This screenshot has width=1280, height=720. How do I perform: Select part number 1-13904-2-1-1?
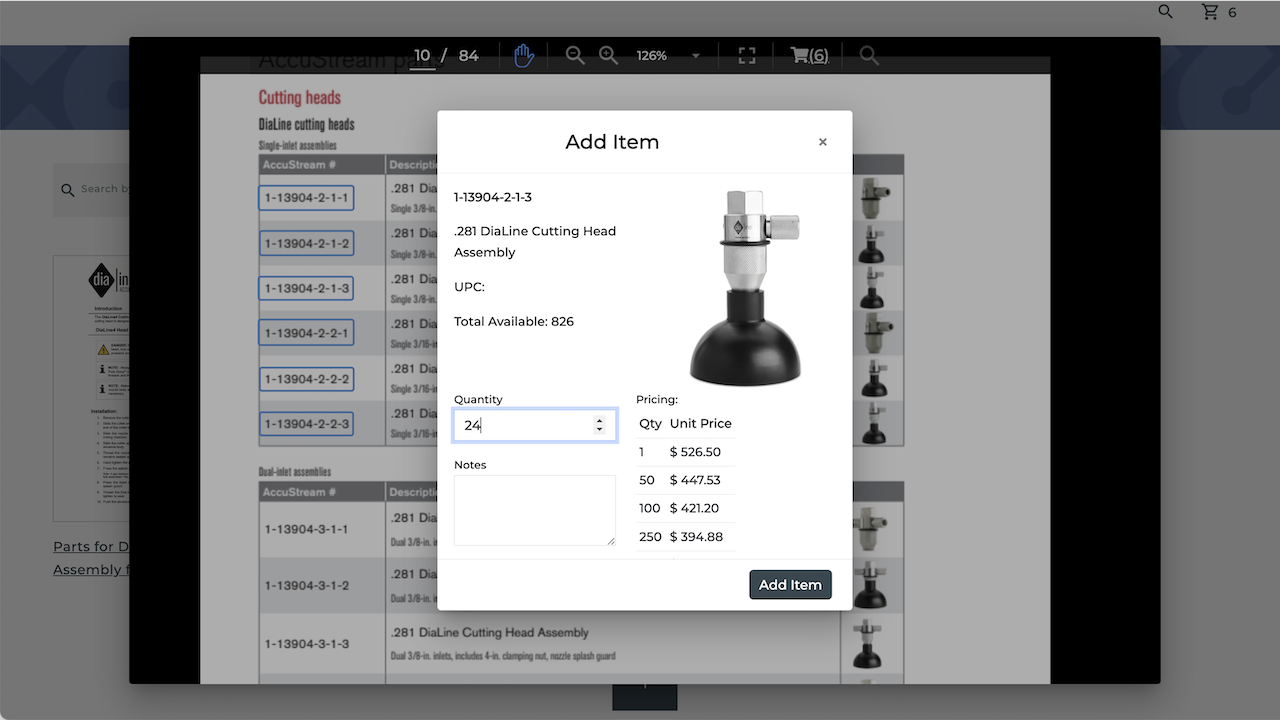(x=306, y=198)
